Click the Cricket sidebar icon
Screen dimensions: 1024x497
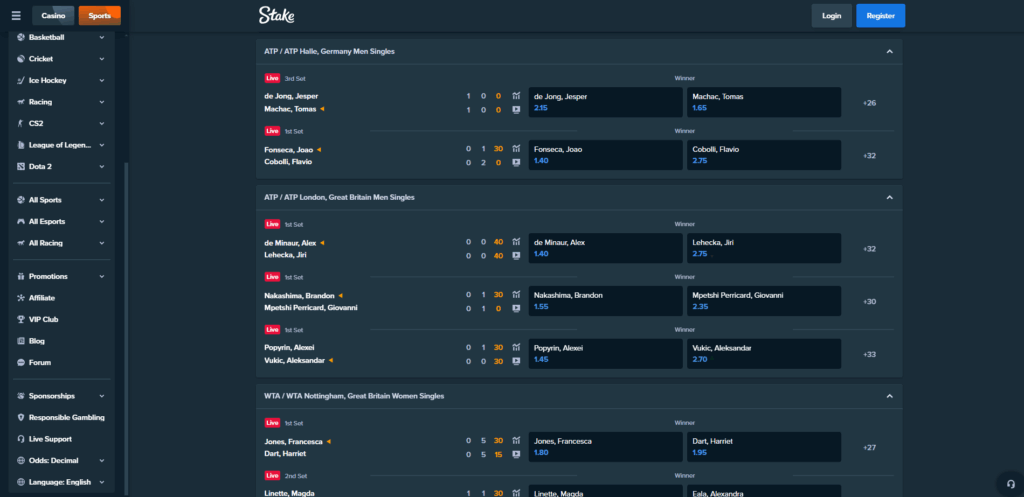[x=21, y=59]
